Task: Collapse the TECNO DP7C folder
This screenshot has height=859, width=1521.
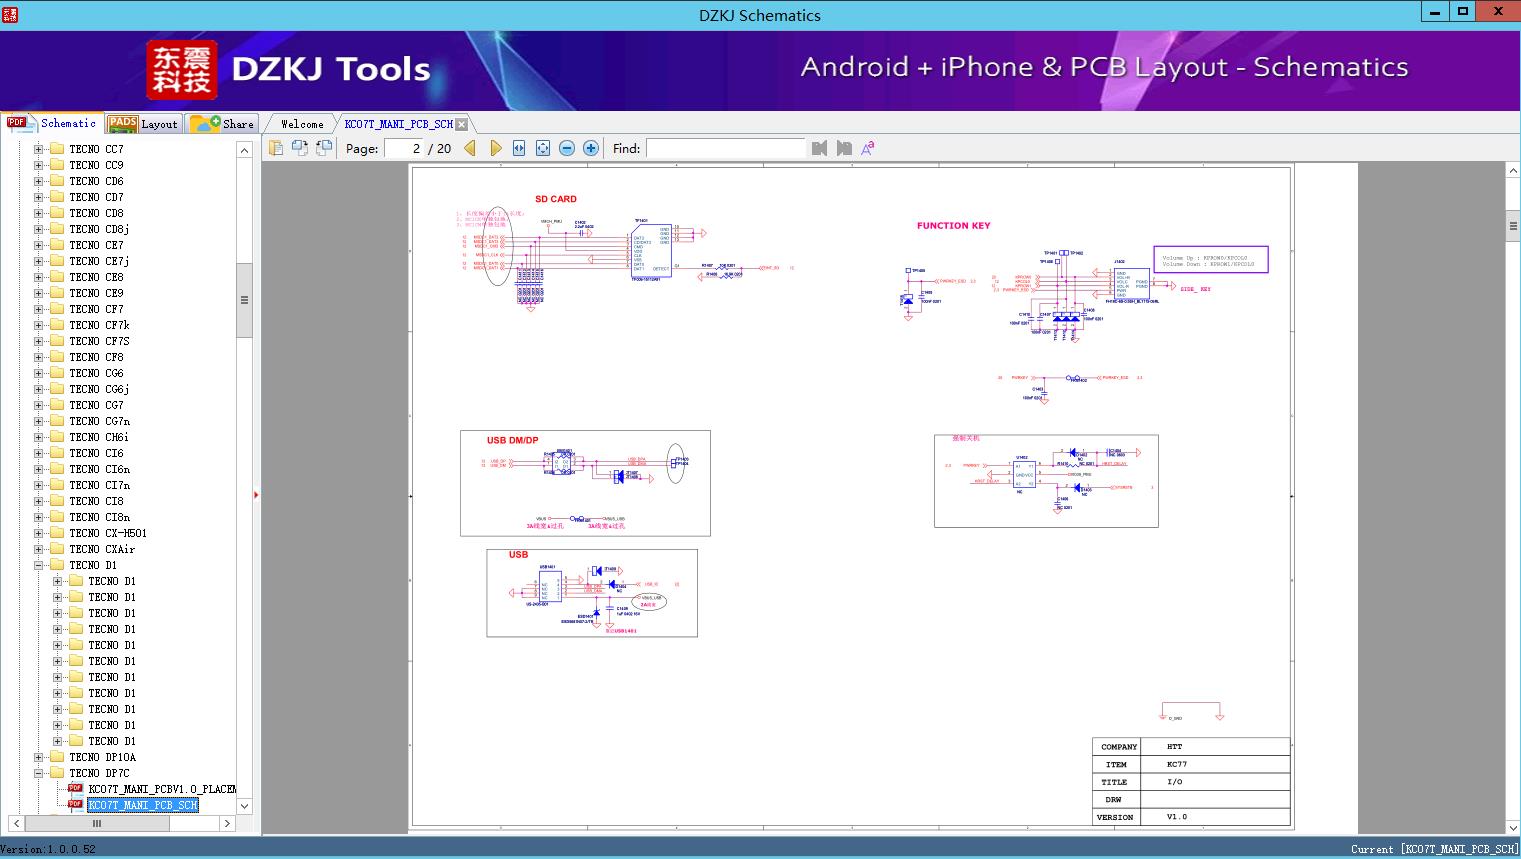Action: pos(39,773)
